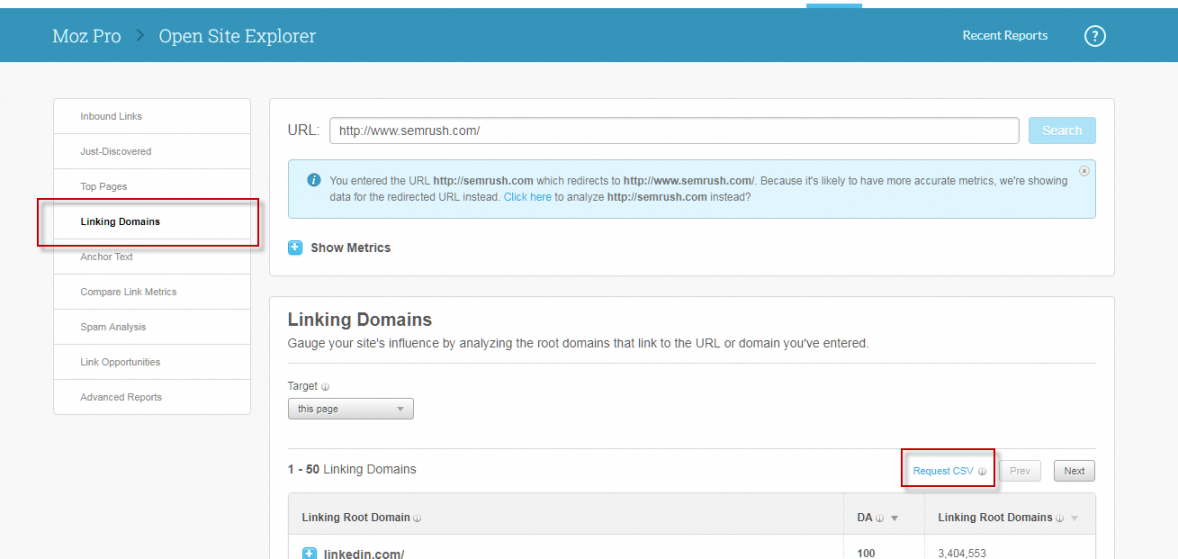Click info icon next to Target

coord(326,387)
